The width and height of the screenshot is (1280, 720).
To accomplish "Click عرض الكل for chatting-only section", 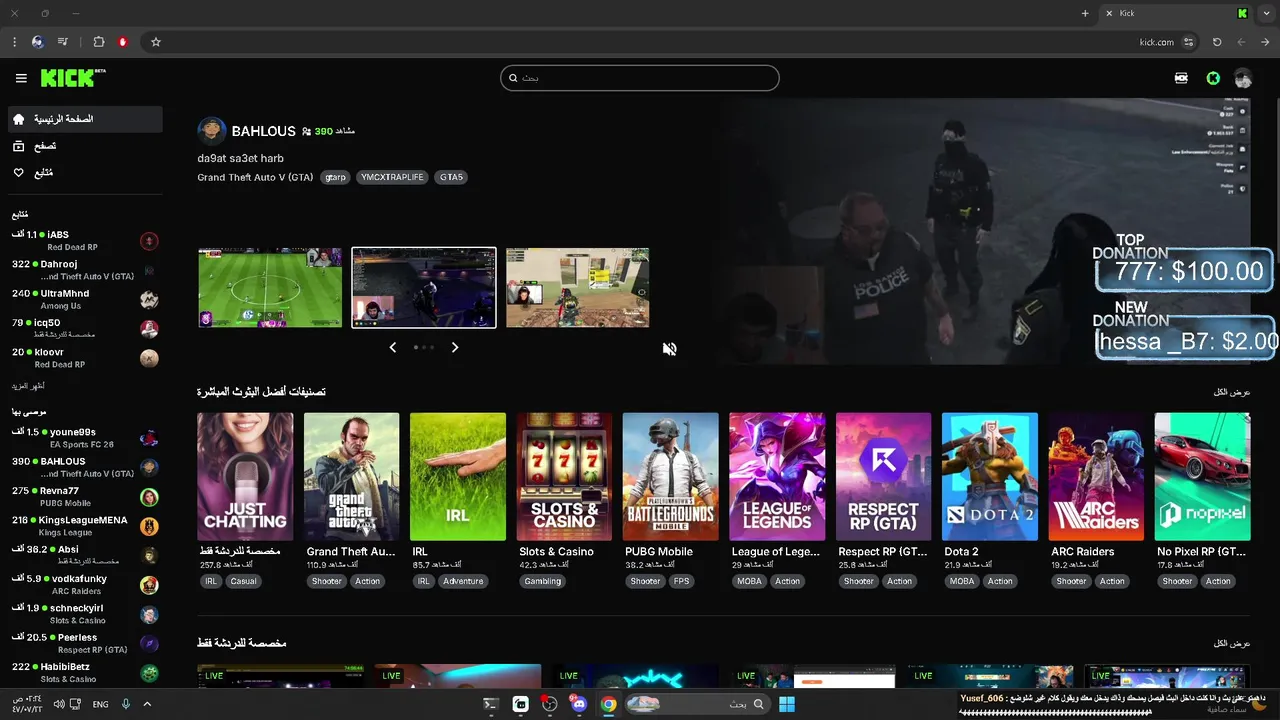I will coord(1232,643).
